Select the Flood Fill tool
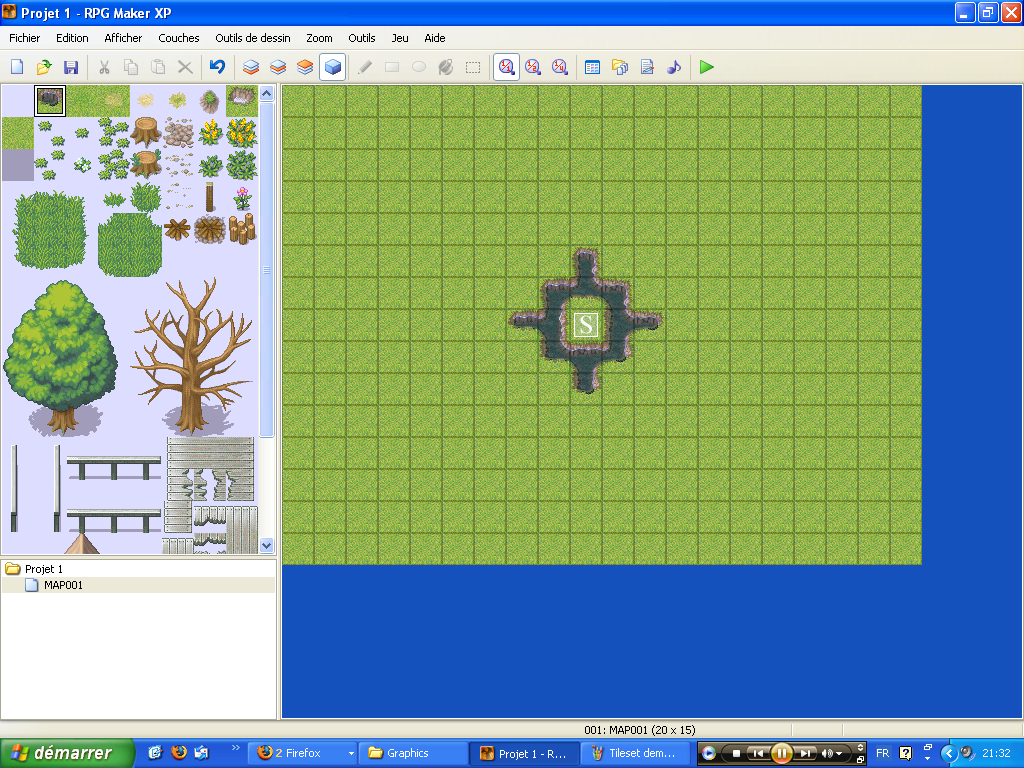The width and height of the screenshot is (1024, 768). pyautogui.click(x=446, y=67)
